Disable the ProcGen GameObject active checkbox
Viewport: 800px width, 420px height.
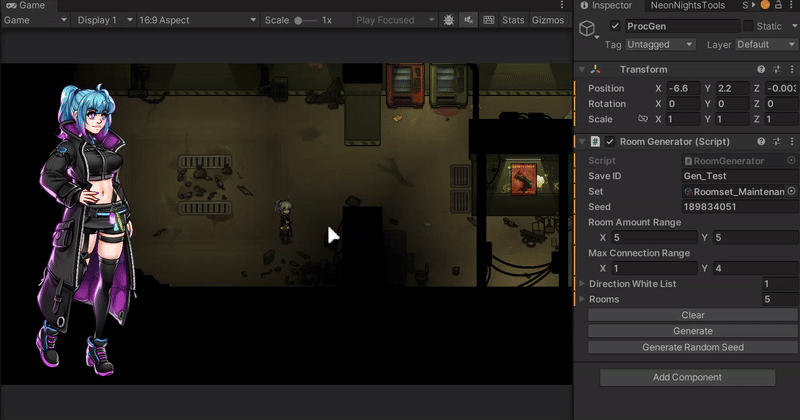[x=615, y=27]
